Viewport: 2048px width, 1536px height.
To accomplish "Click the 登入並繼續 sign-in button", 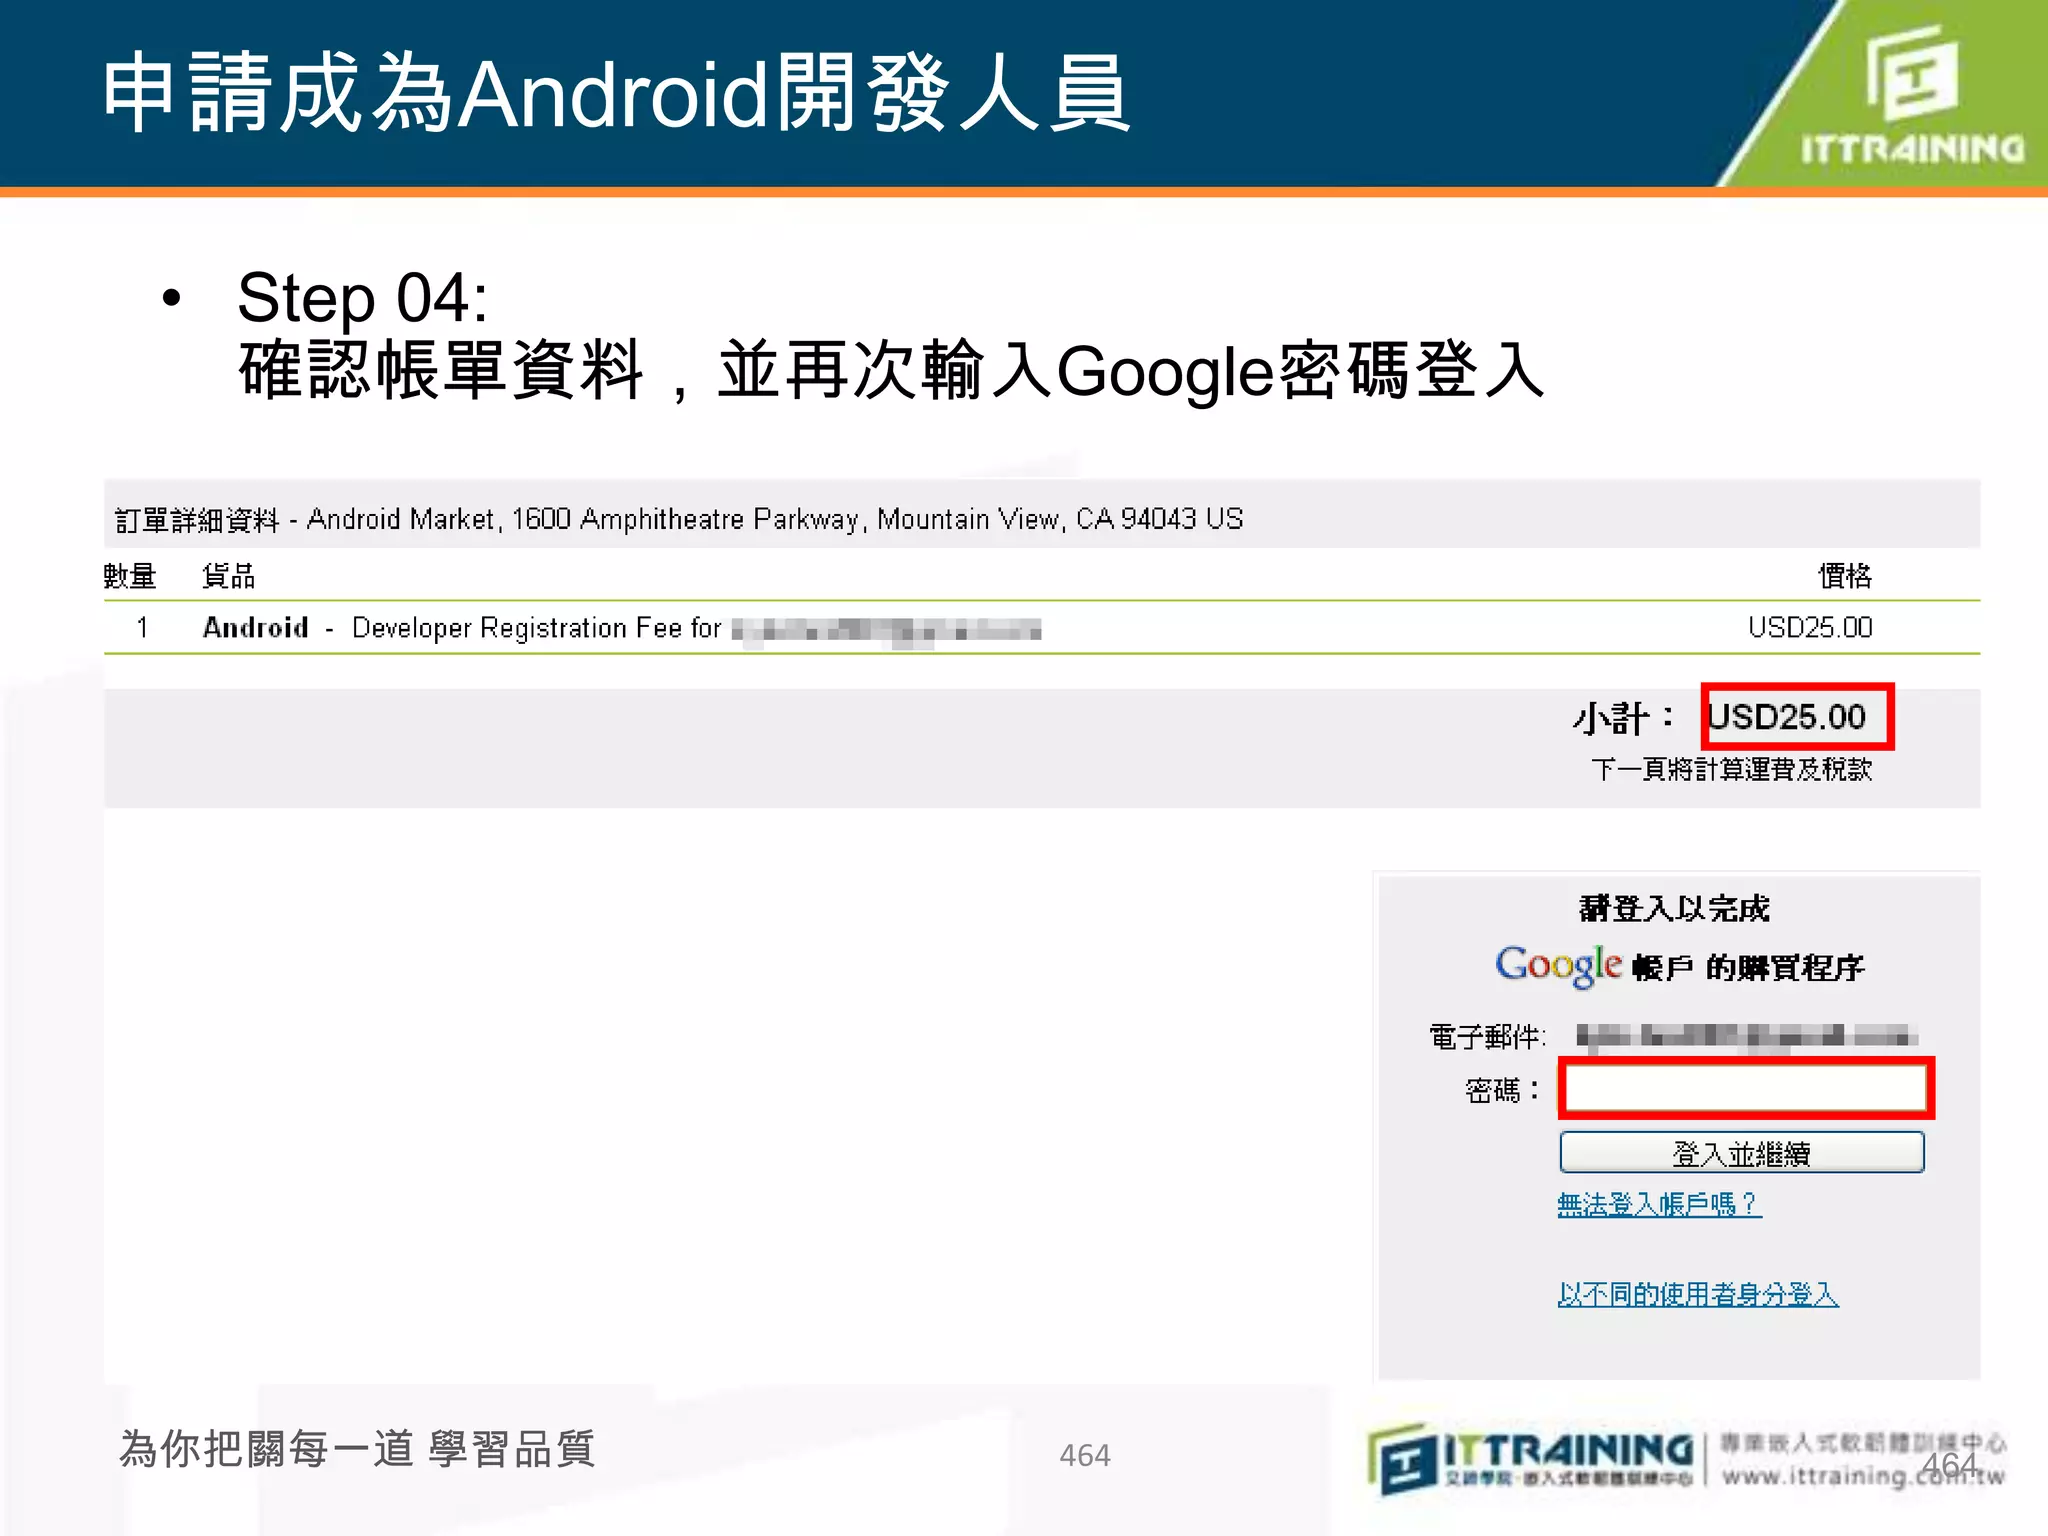I will [x=1742, y=1152].
